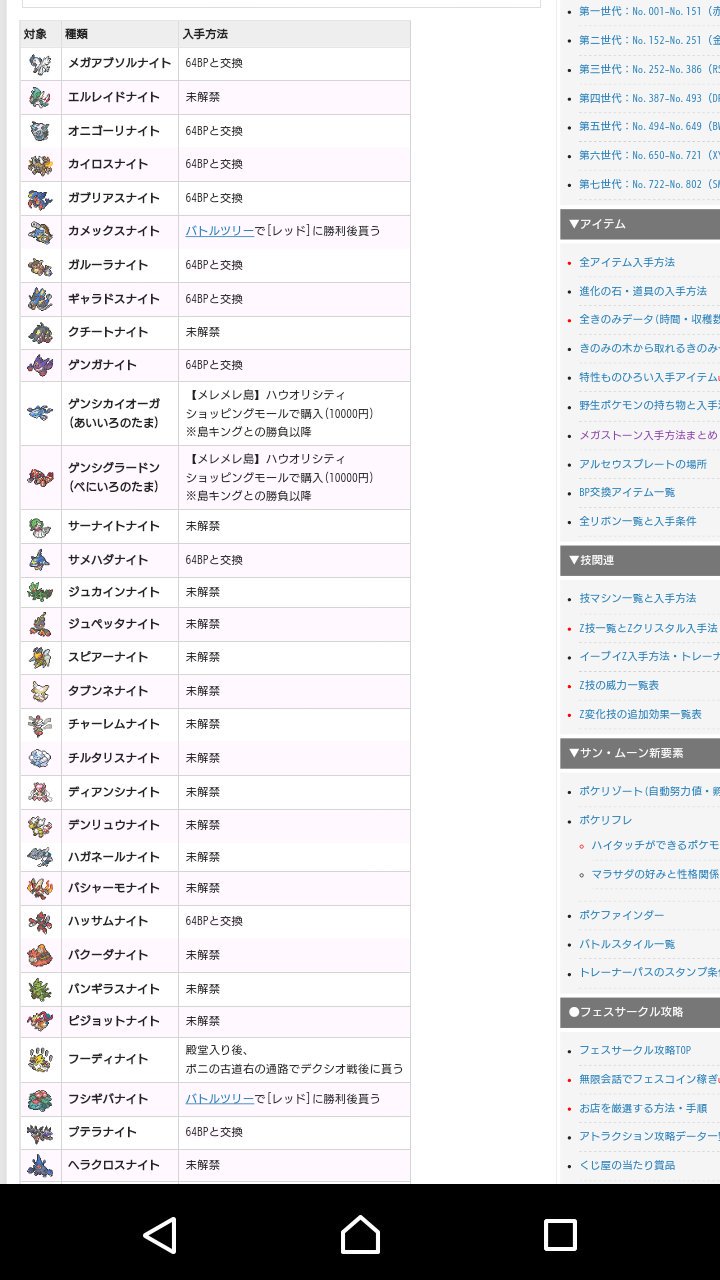The image size is (720, 1280).
Task: Open バトルツリー link in フシギバナイト row
Action: pyautogui.click(x=219, y=1098)
